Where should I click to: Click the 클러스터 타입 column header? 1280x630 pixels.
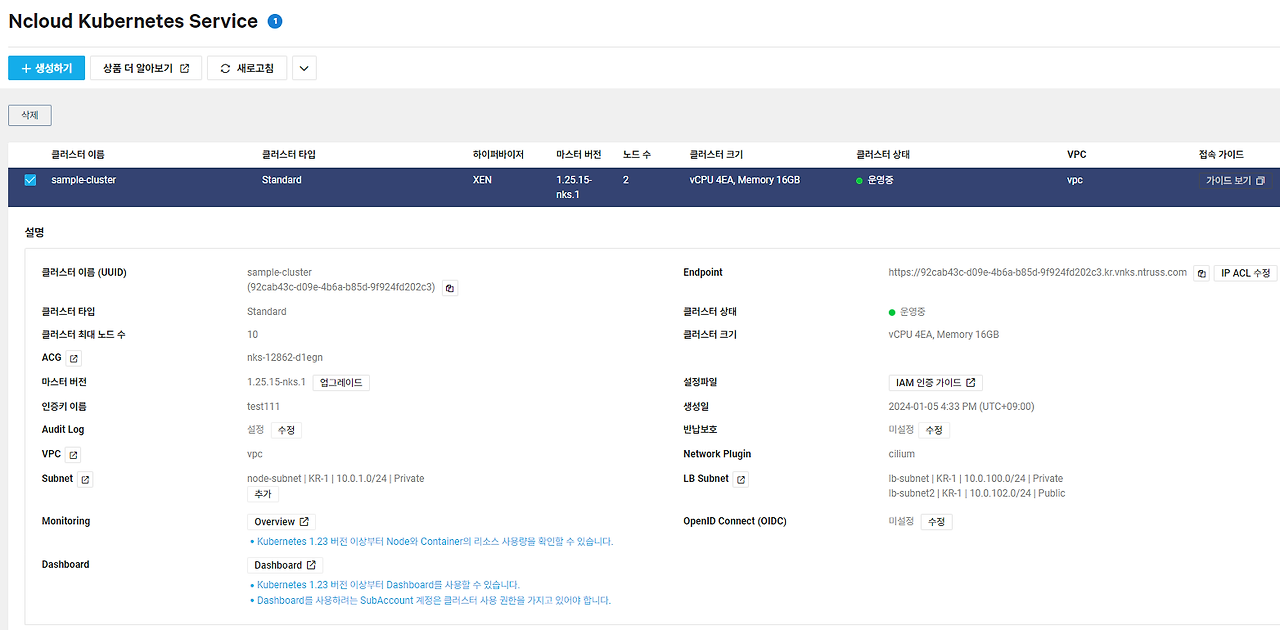(289, 155)
